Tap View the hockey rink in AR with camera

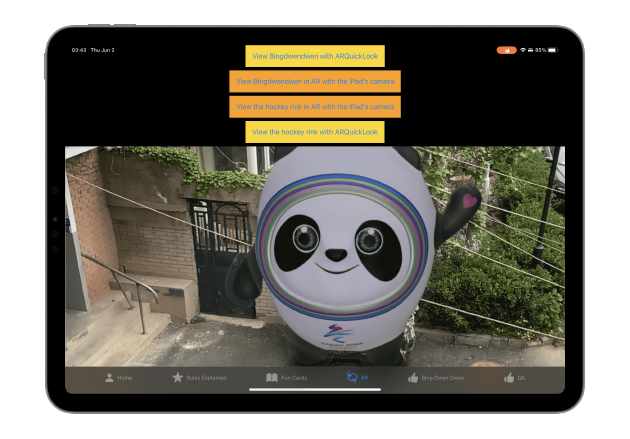click(315, 106)
